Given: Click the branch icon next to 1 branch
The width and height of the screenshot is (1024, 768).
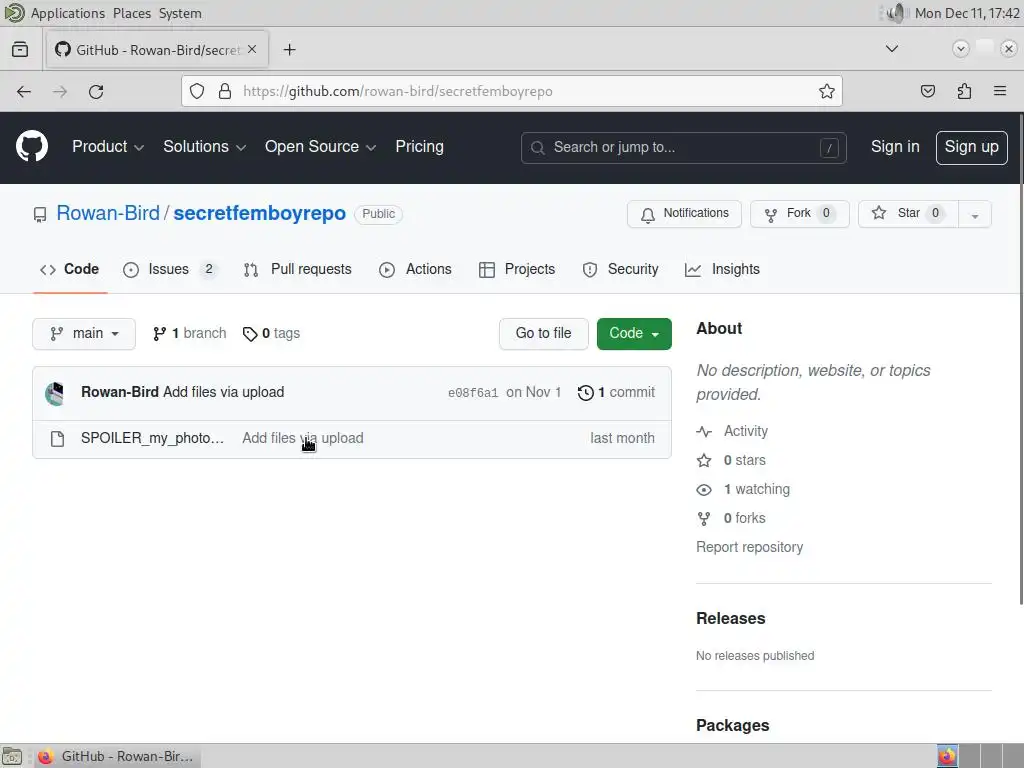Looking at the screenshot, I should coord(159,334).
